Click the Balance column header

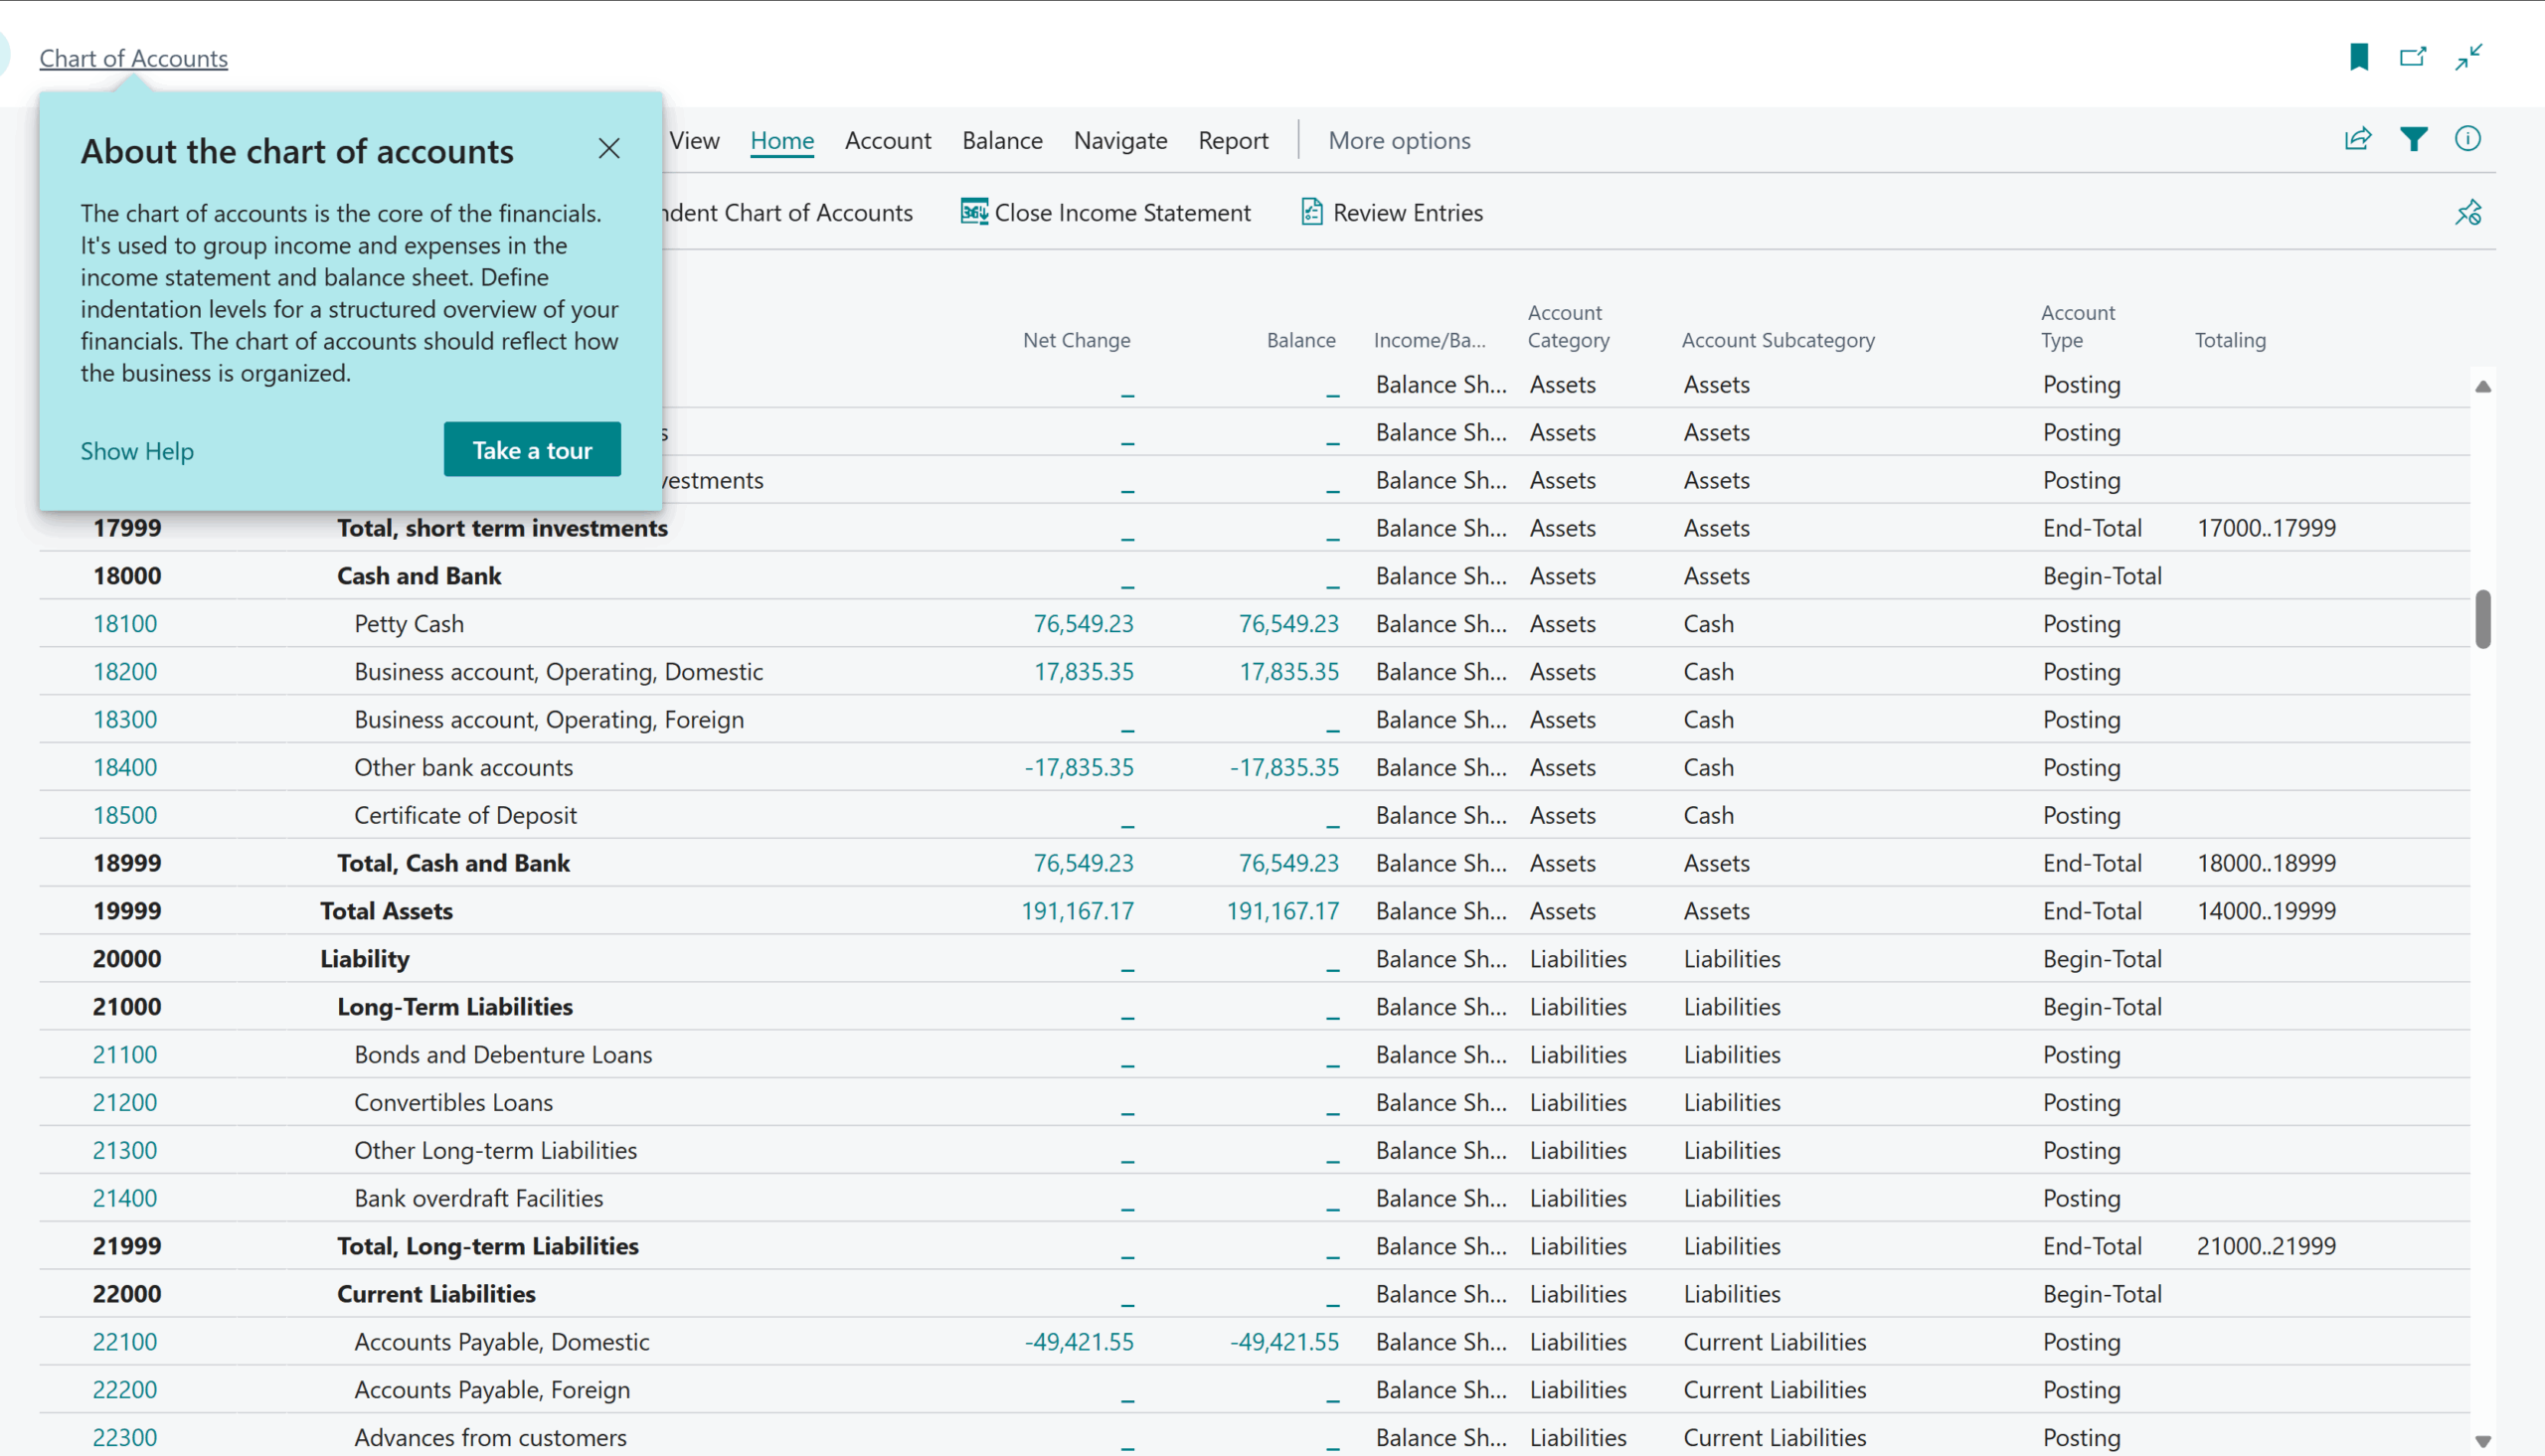pyautogui.click(x=1301, y=340)
